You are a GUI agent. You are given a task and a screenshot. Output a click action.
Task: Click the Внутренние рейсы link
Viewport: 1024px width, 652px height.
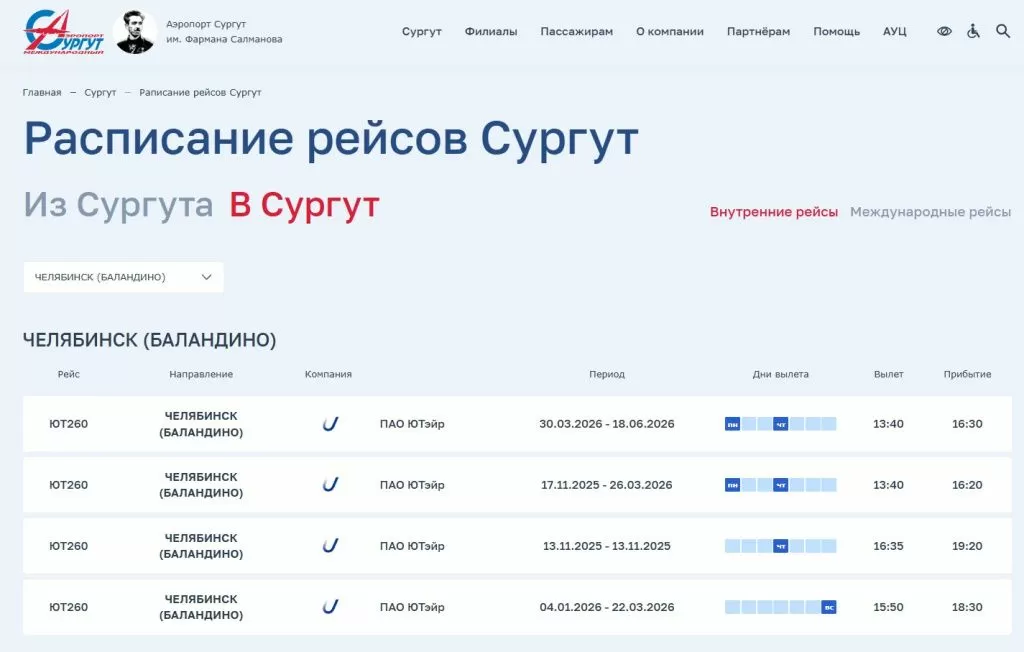(x=774, y=211)
